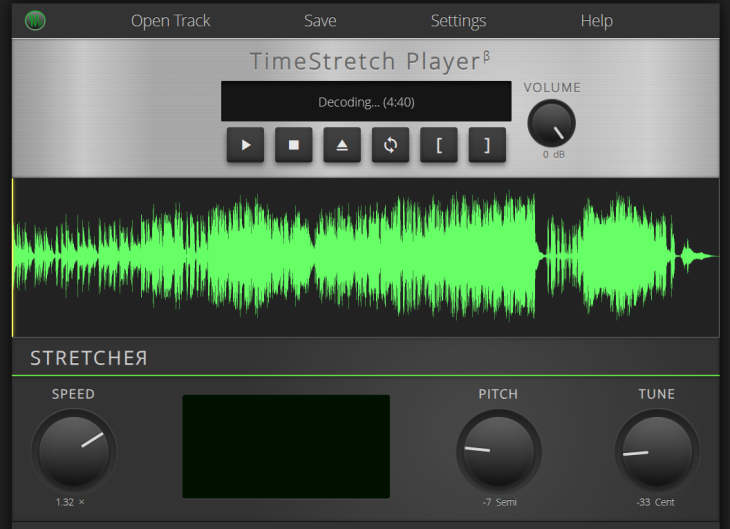Click the Volume knob
Viewport: 730px width, 529px height.
point(552,124)
